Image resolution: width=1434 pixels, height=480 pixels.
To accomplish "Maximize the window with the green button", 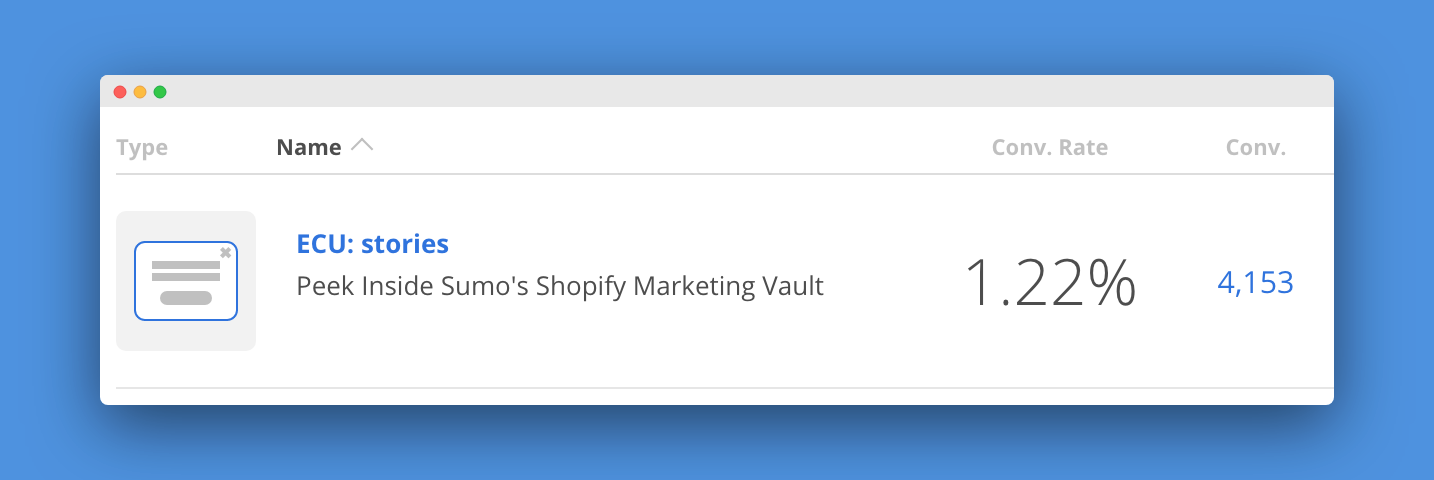I will tap(160, 92).
